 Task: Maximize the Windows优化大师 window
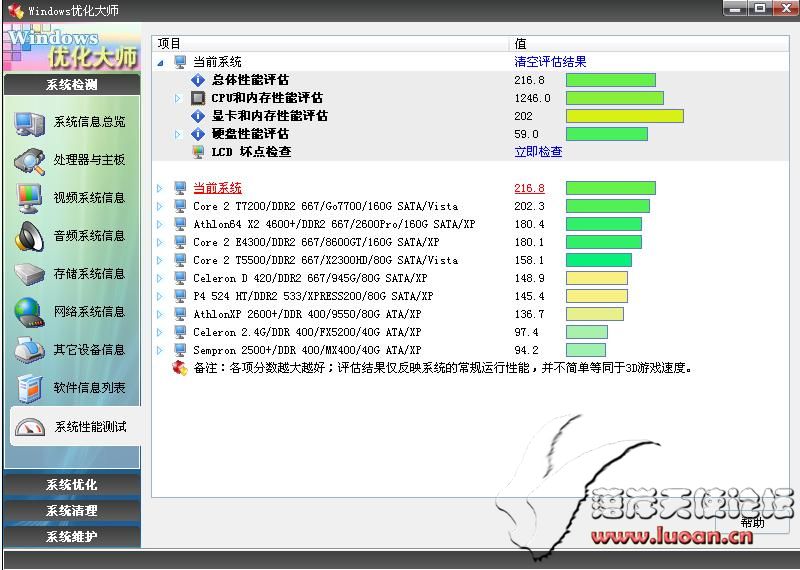[x=760, y=8]
